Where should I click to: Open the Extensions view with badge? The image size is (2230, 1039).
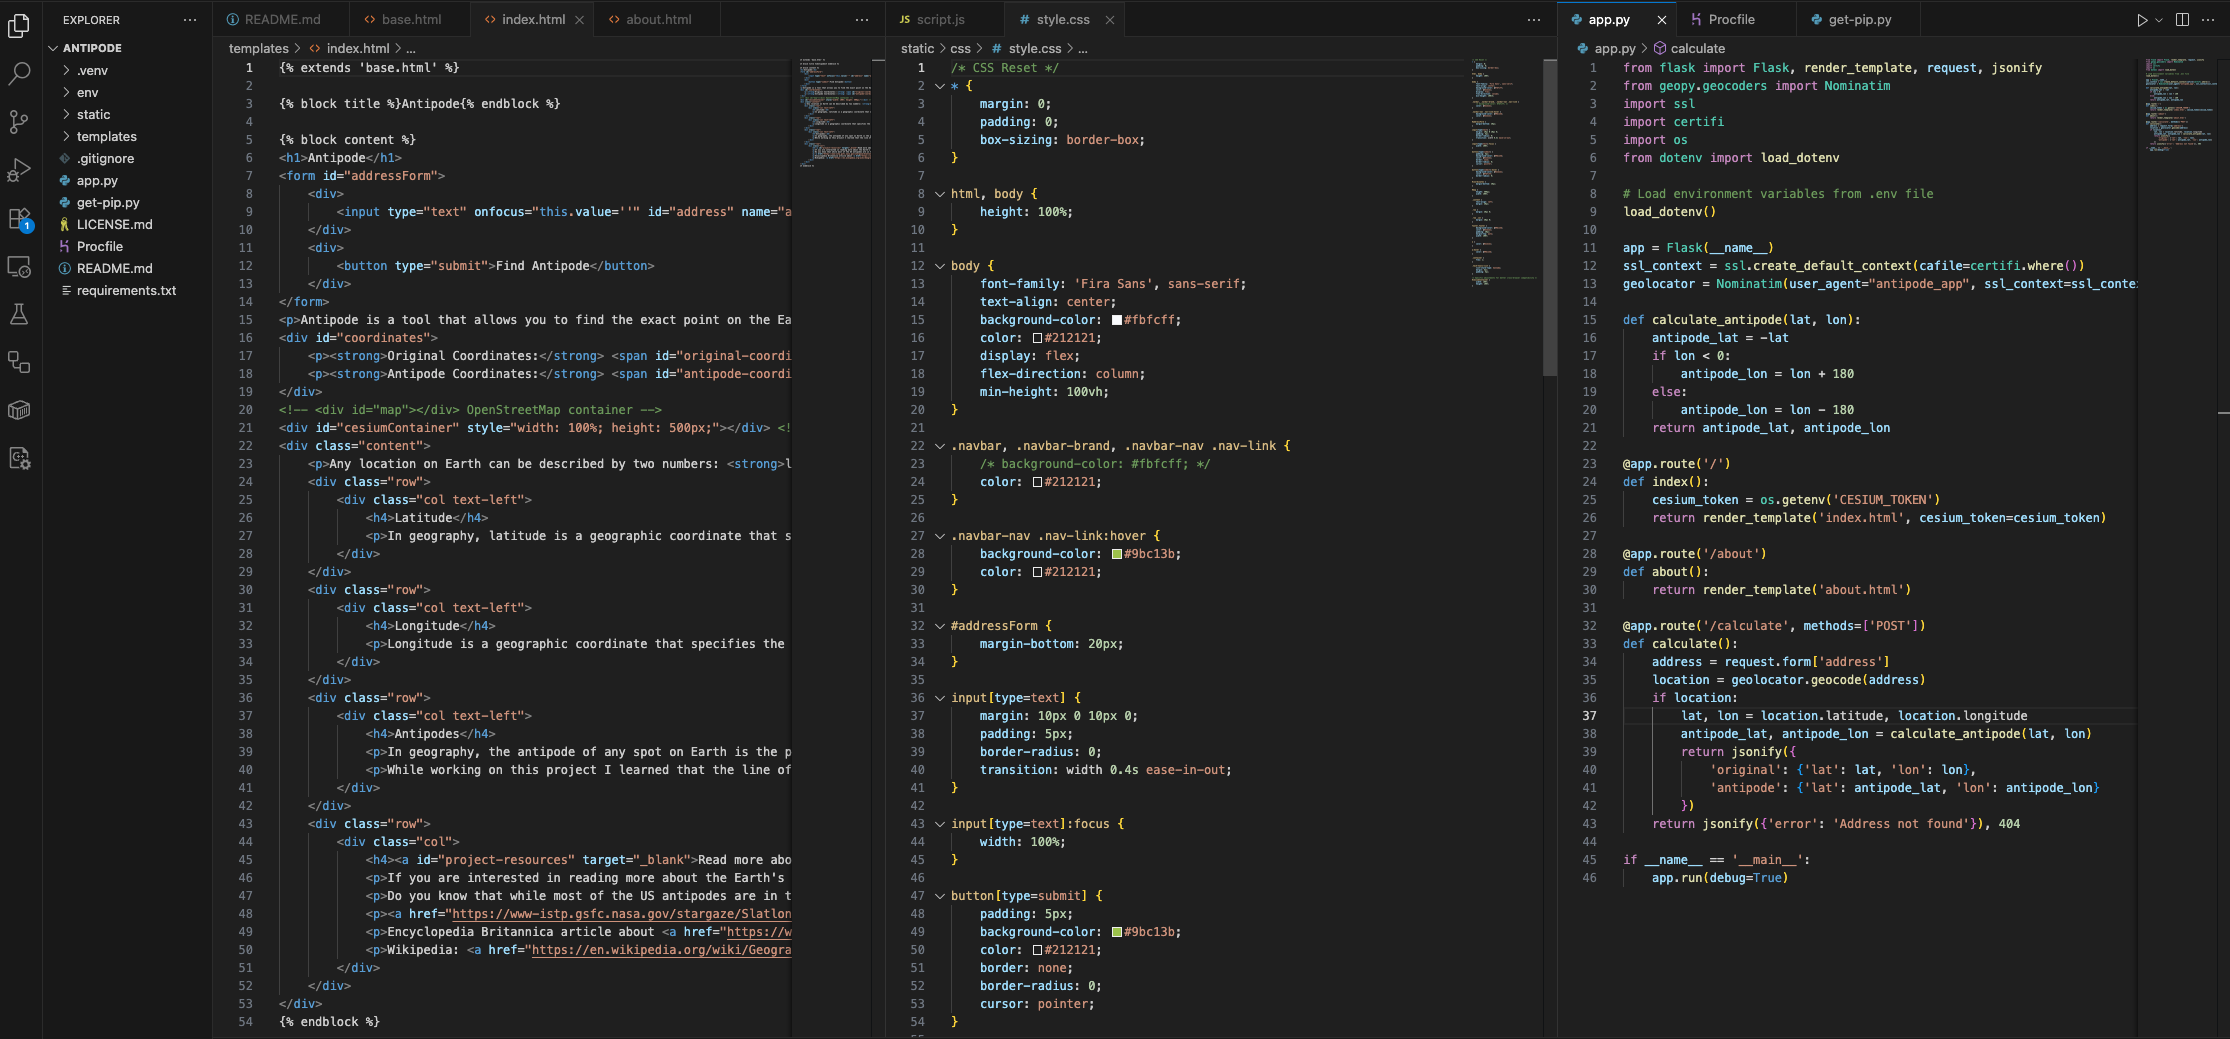pyautogui.click(x=19, y=219)
